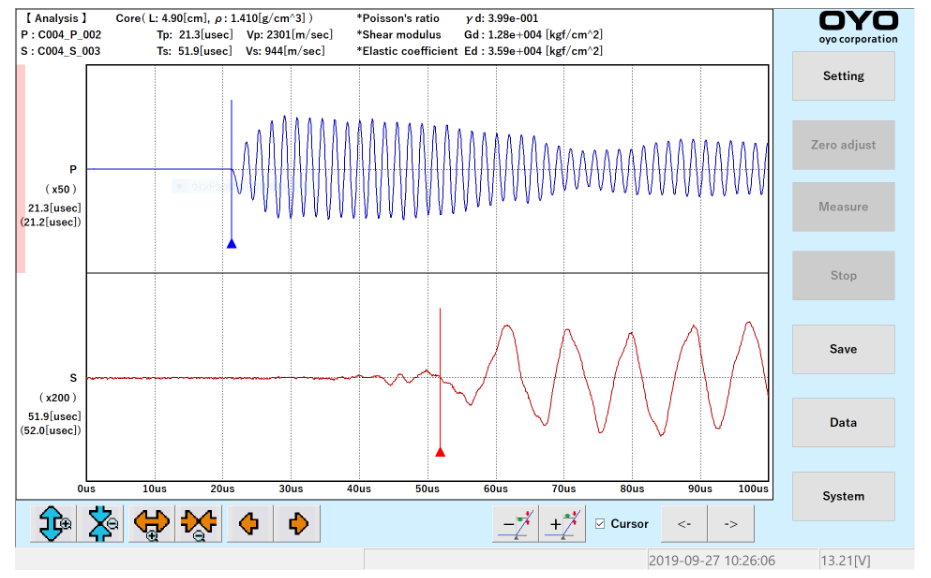Click the minus slope adjustment icon
This screenshot has height=578, width=931.
(515, 524)
